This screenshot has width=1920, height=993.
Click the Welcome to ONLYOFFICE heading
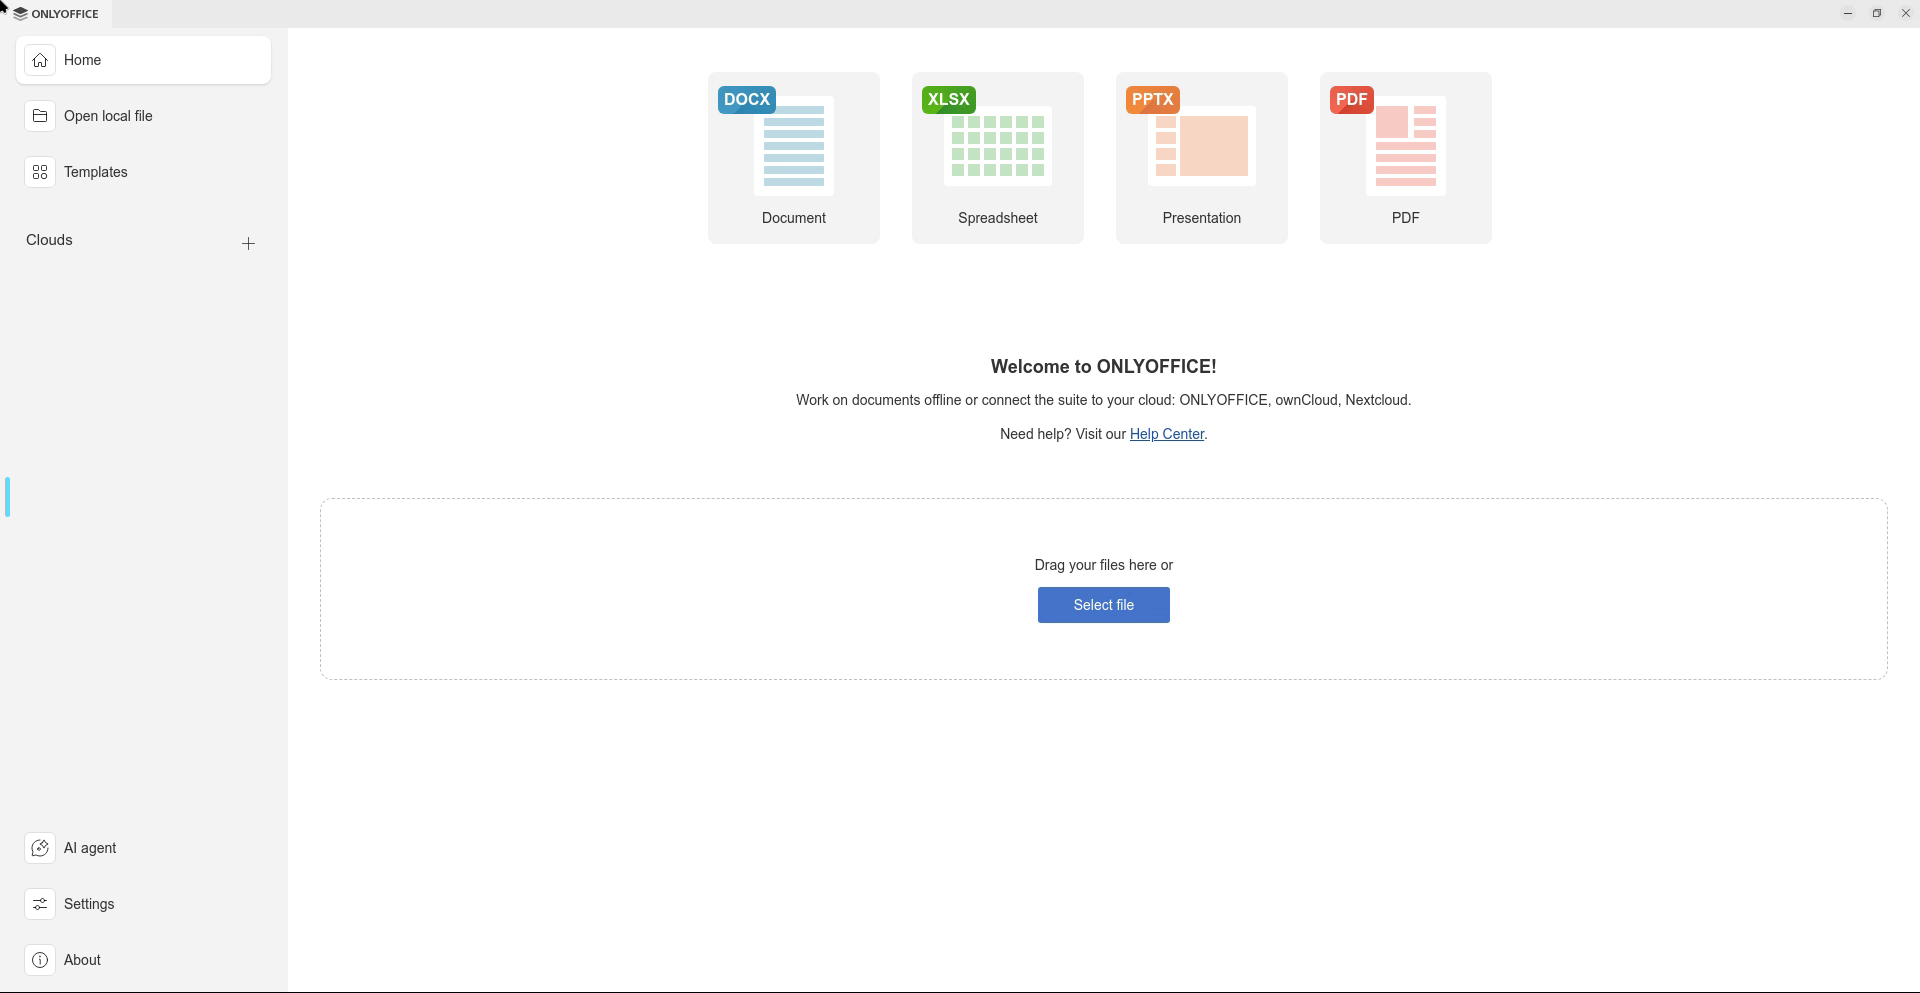click(x=1103, y=367)
